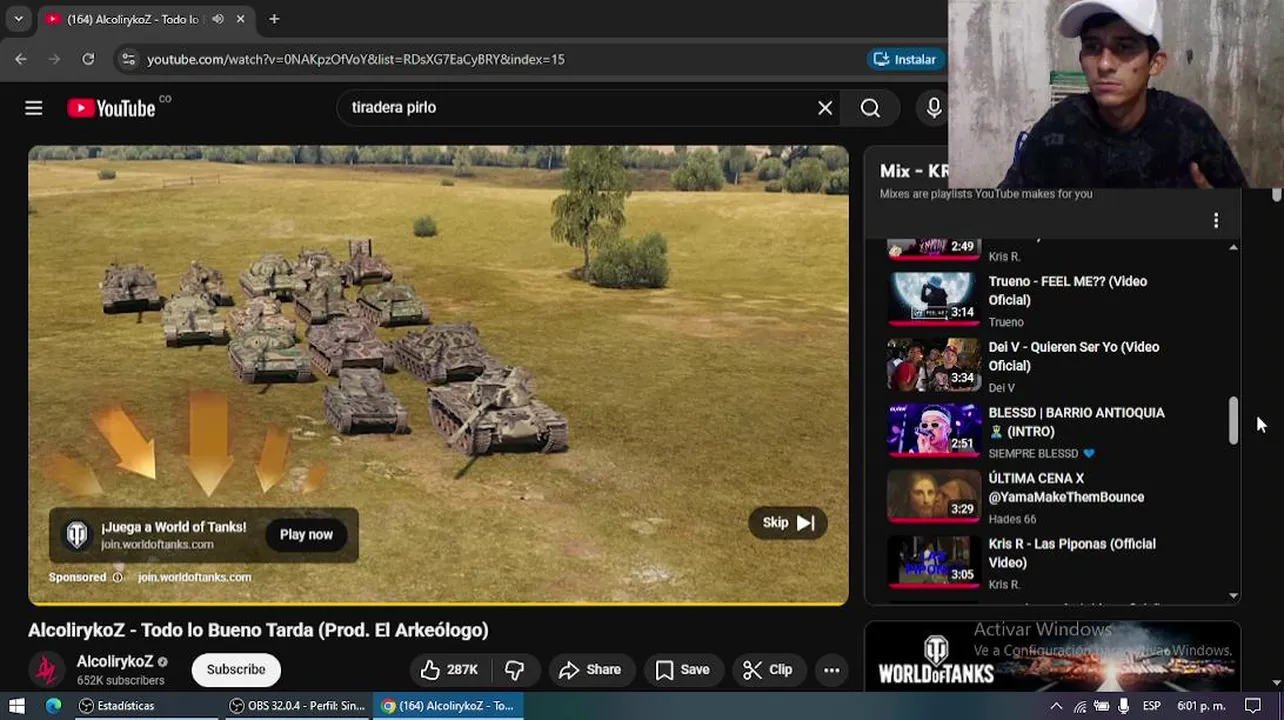View site information icon in address bar
This screenshot has width=1284, height=720.
128,59
